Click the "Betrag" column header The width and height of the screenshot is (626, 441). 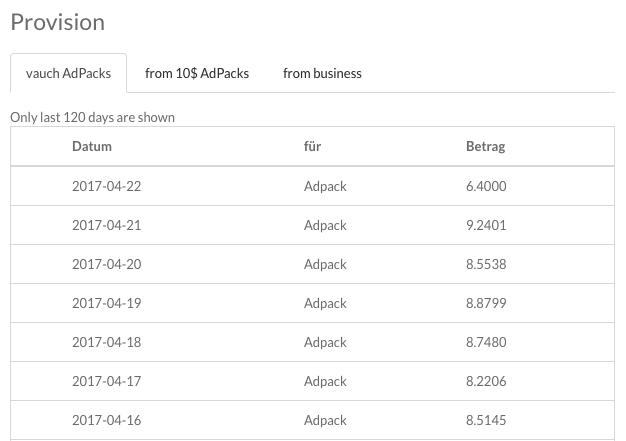click(x=485, y=146)
